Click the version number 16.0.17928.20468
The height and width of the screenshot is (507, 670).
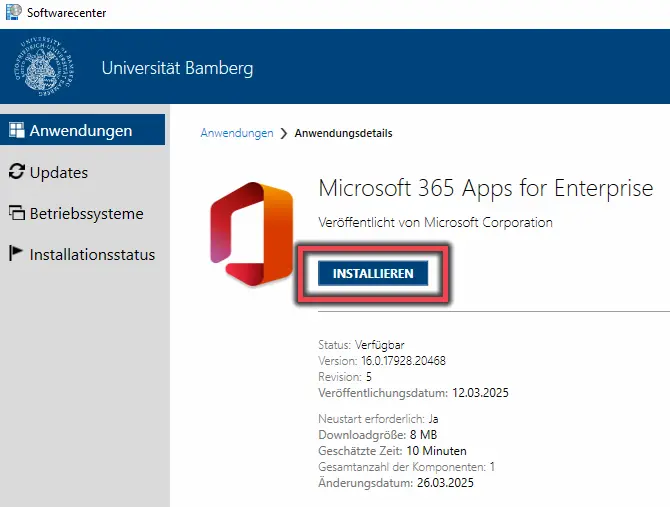pyautogui.click(x=403, y=361)
